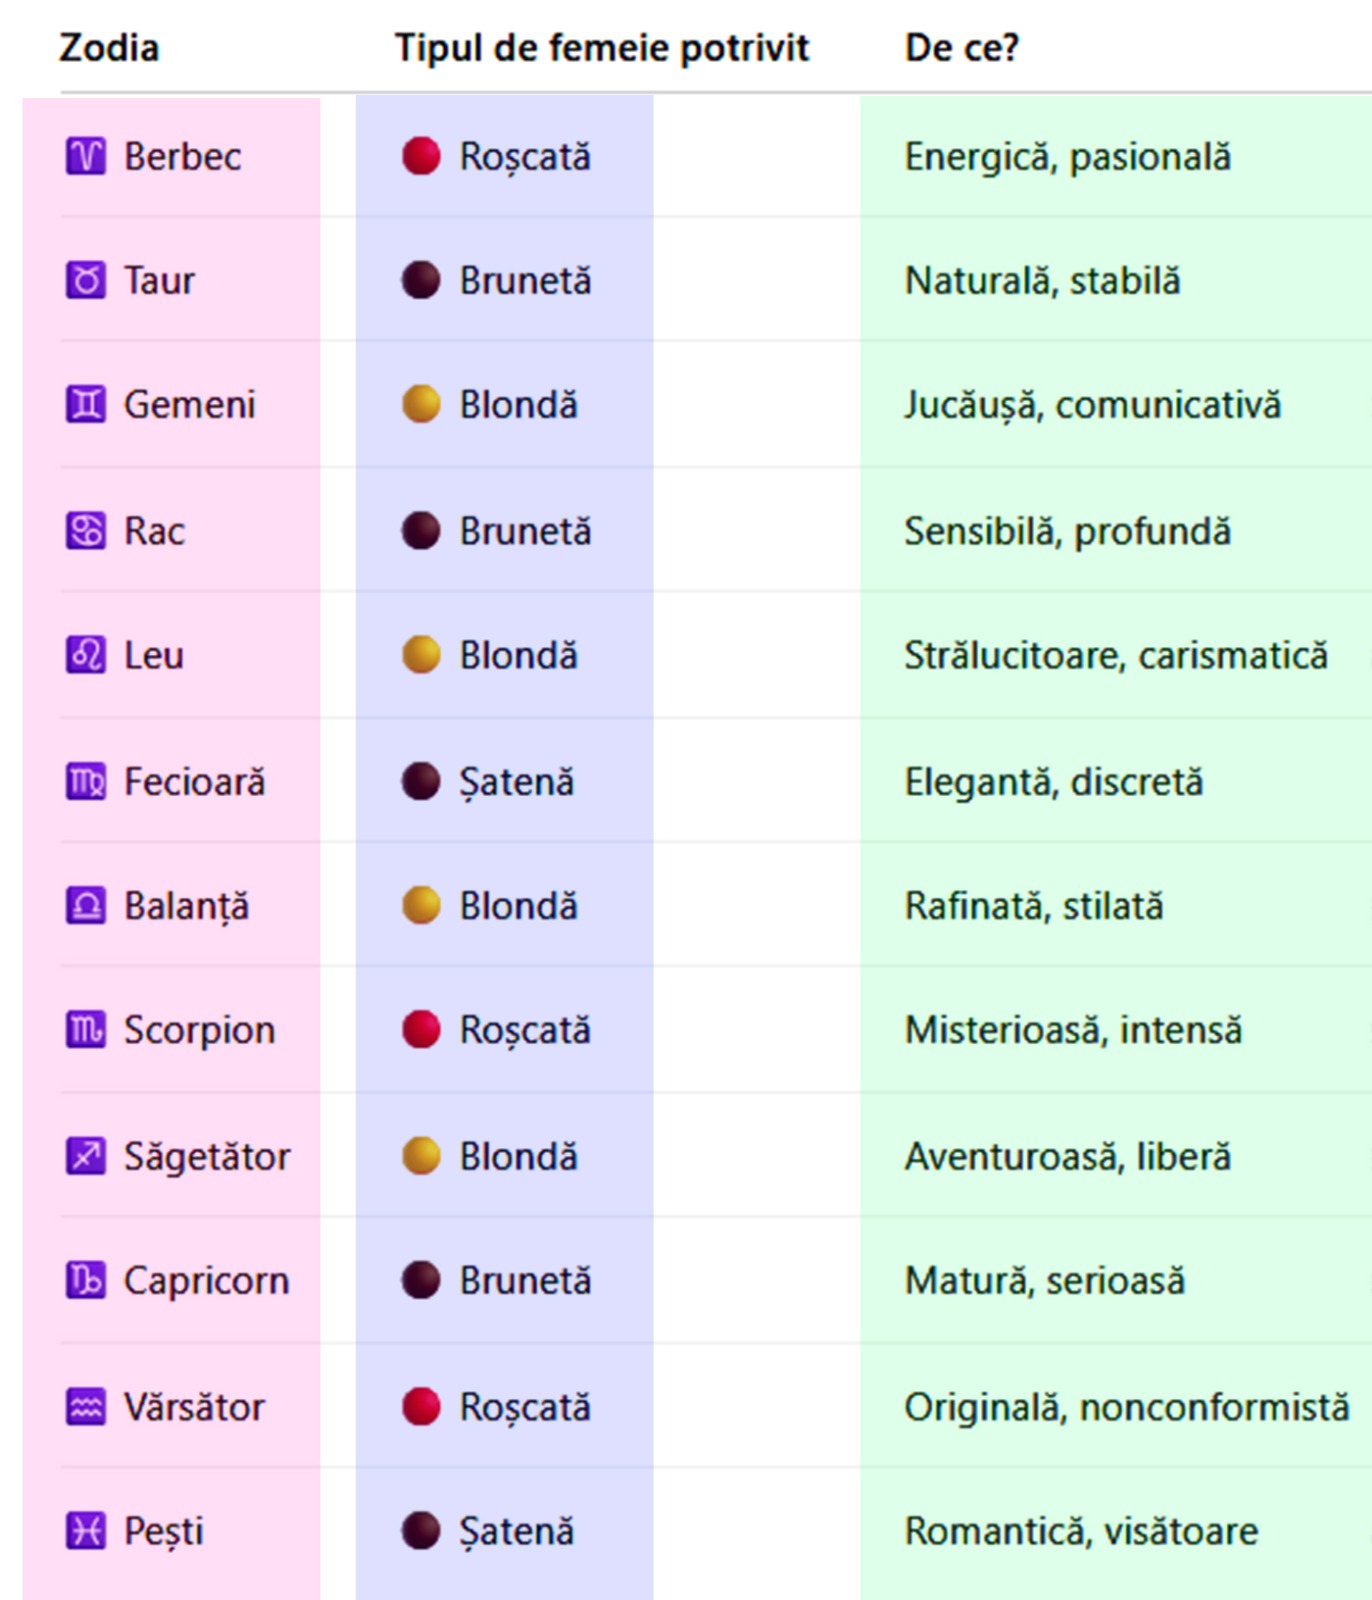Click the Cancer symbol icon beside Rac
This screenshot has height=1600, width=1372.
85,530
